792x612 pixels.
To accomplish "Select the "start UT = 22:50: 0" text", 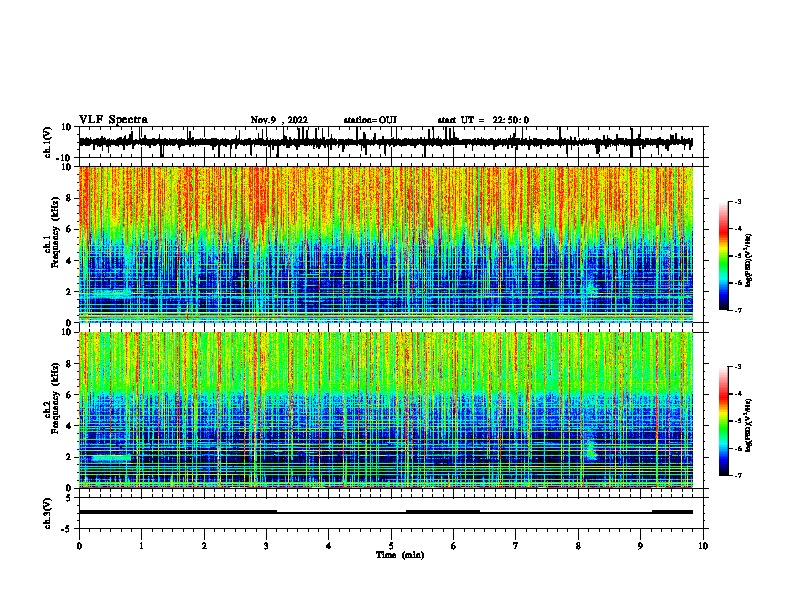I will (483, 120).
